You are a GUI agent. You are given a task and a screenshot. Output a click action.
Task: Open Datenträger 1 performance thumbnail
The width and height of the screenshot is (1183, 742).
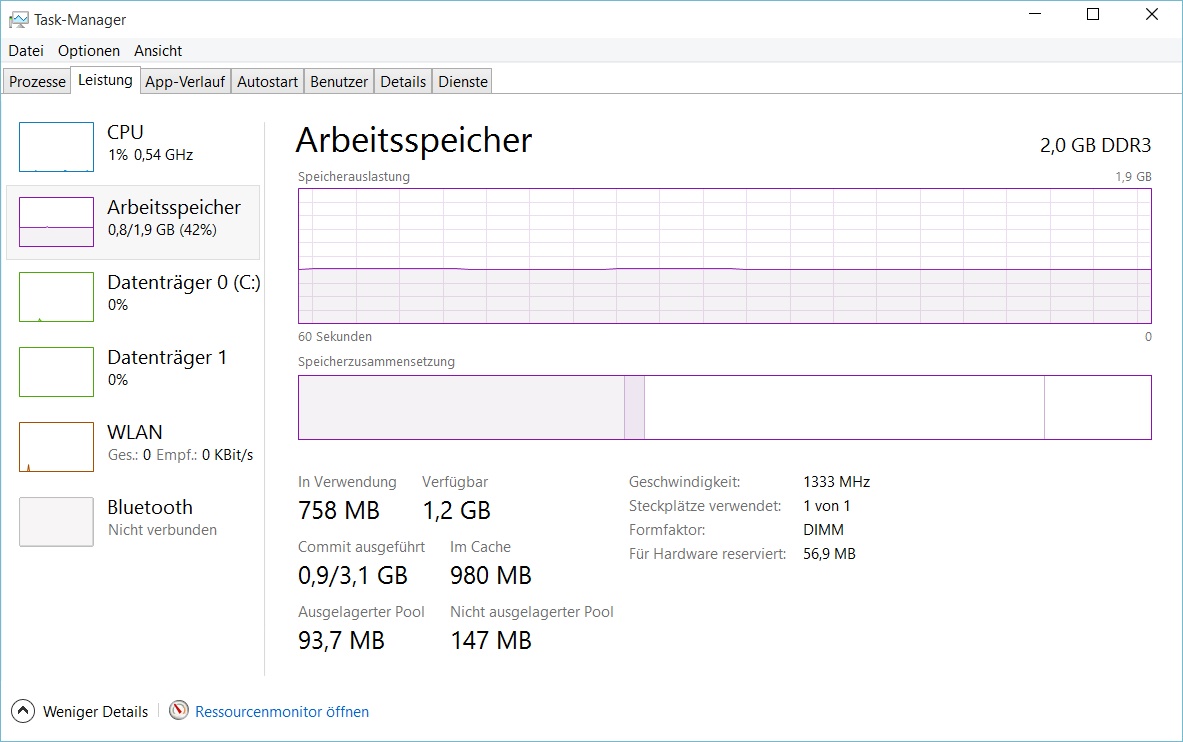coord(56,372)
